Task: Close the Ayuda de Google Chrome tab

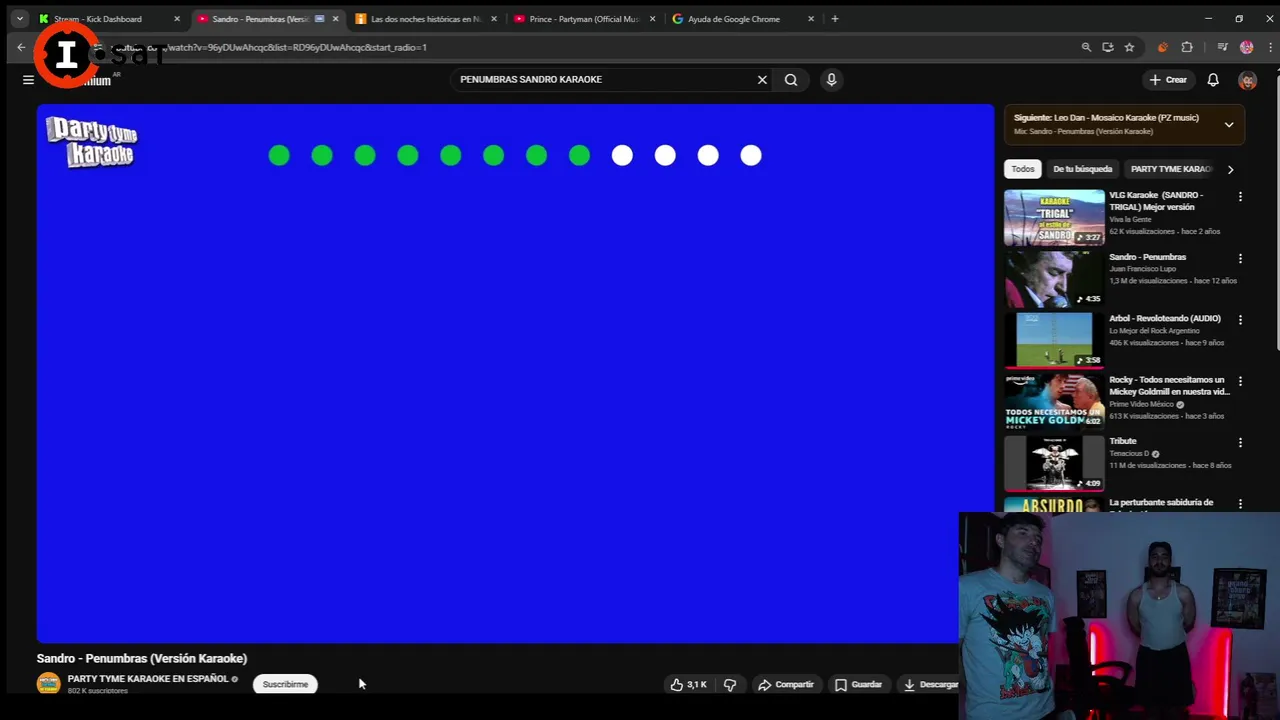Action: tap(811, 19)
